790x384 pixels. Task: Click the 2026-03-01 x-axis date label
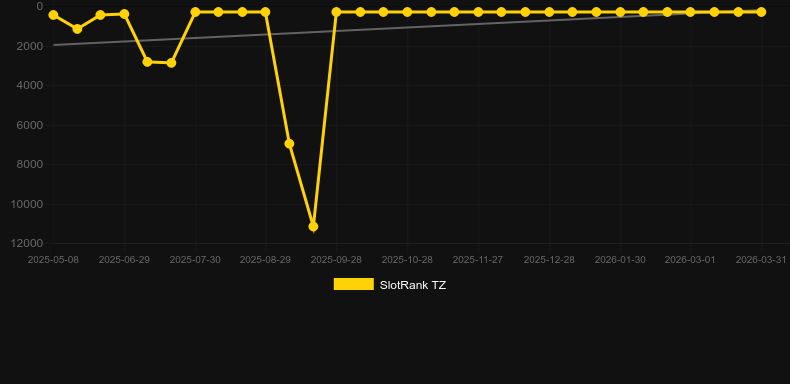coord(690,260)
